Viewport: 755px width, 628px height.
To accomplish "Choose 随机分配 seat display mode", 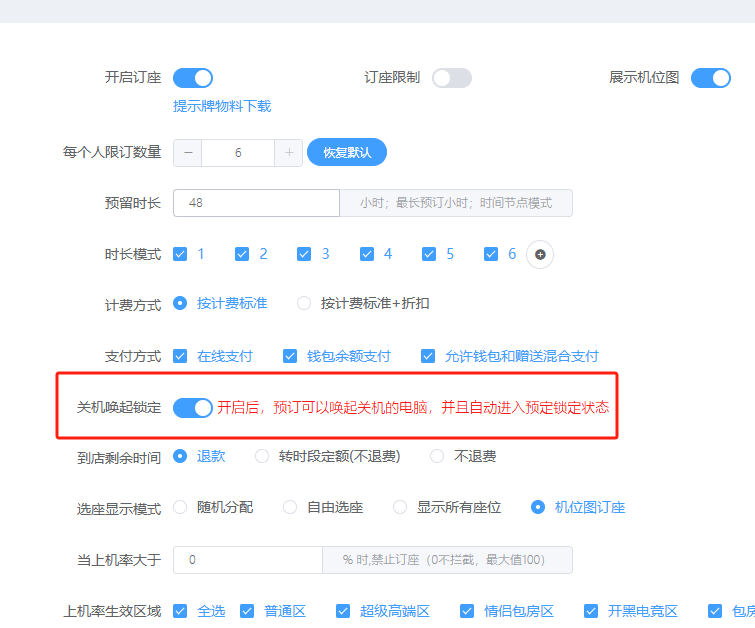I will pos(180,507).
